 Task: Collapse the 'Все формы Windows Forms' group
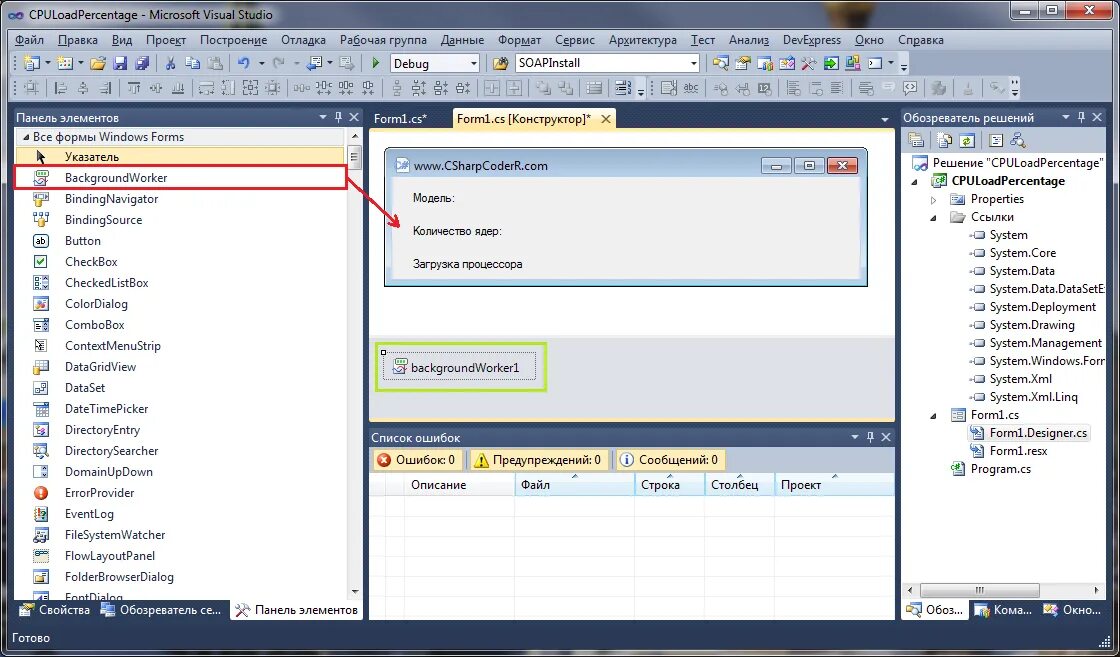click(x=26, y=137)
